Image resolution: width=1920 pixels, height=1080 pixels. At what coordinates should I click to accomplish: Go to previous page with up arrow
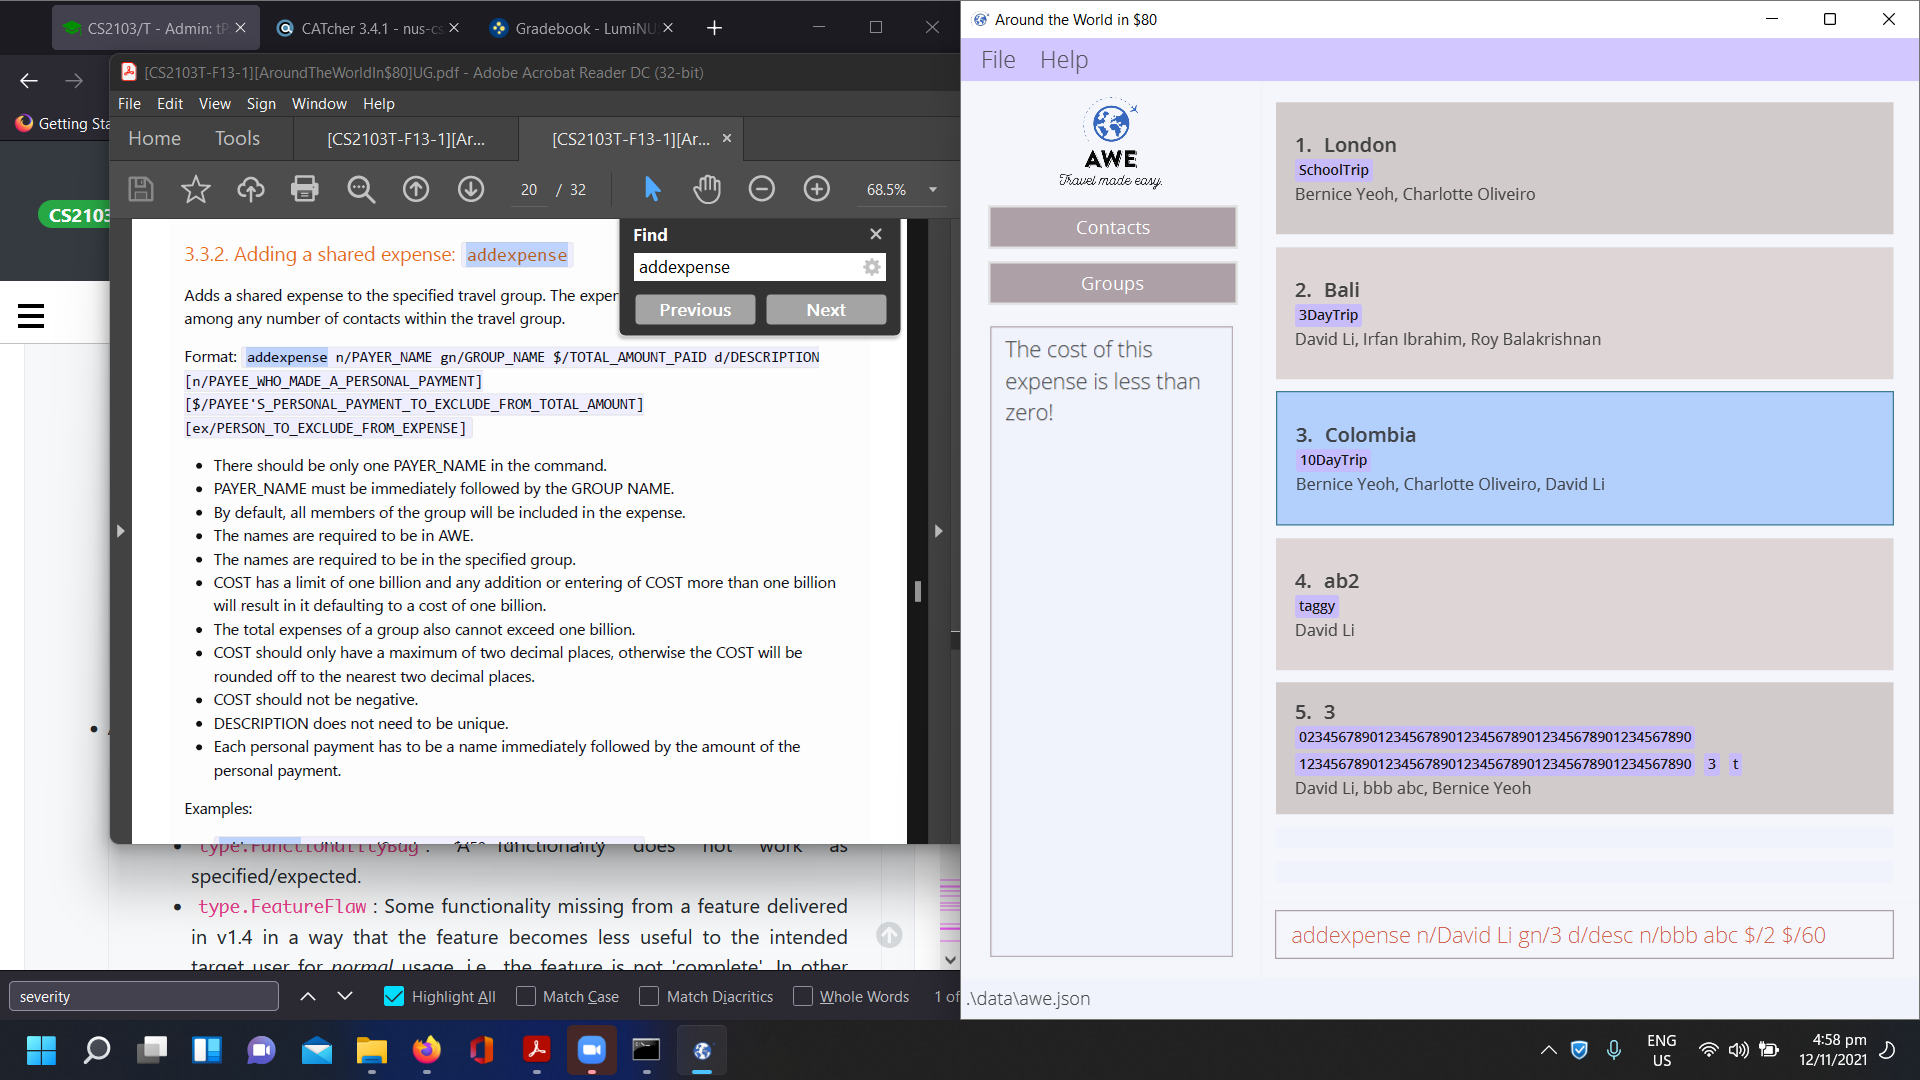(x=416, y=189)
